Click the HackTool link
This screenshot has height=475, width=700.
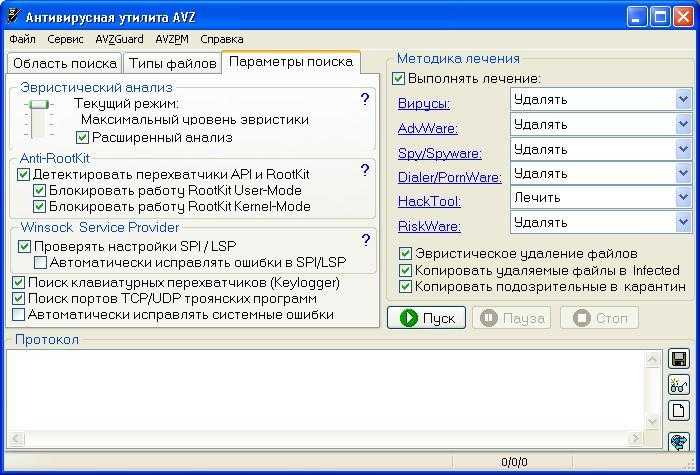pos(429,202)
